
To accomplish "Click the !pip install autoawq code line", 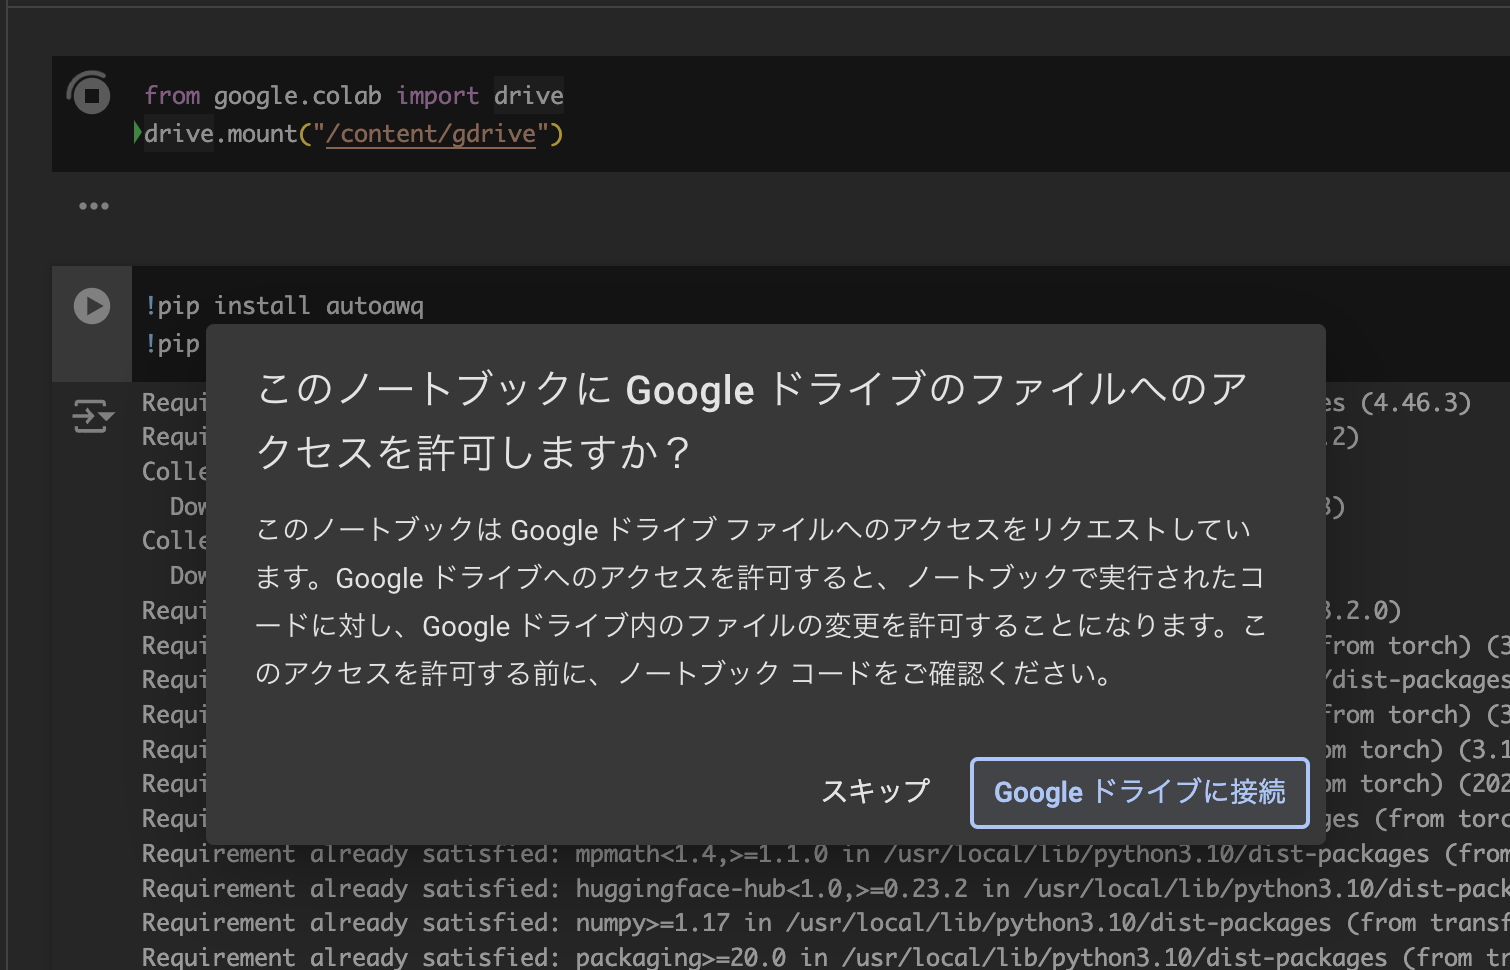I will (x=283, y=306).
